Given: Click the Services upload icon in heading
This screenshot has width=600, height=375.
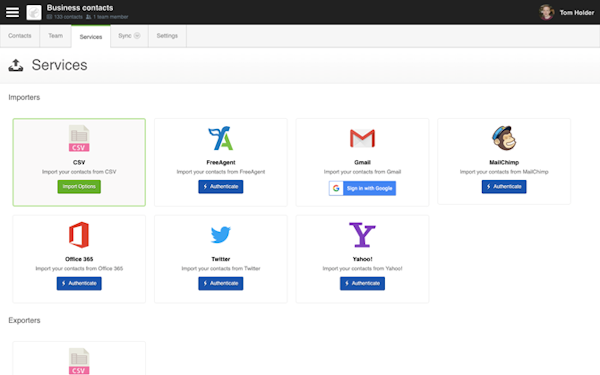Looking at the screenshot, I should click(x=16, y=65).
